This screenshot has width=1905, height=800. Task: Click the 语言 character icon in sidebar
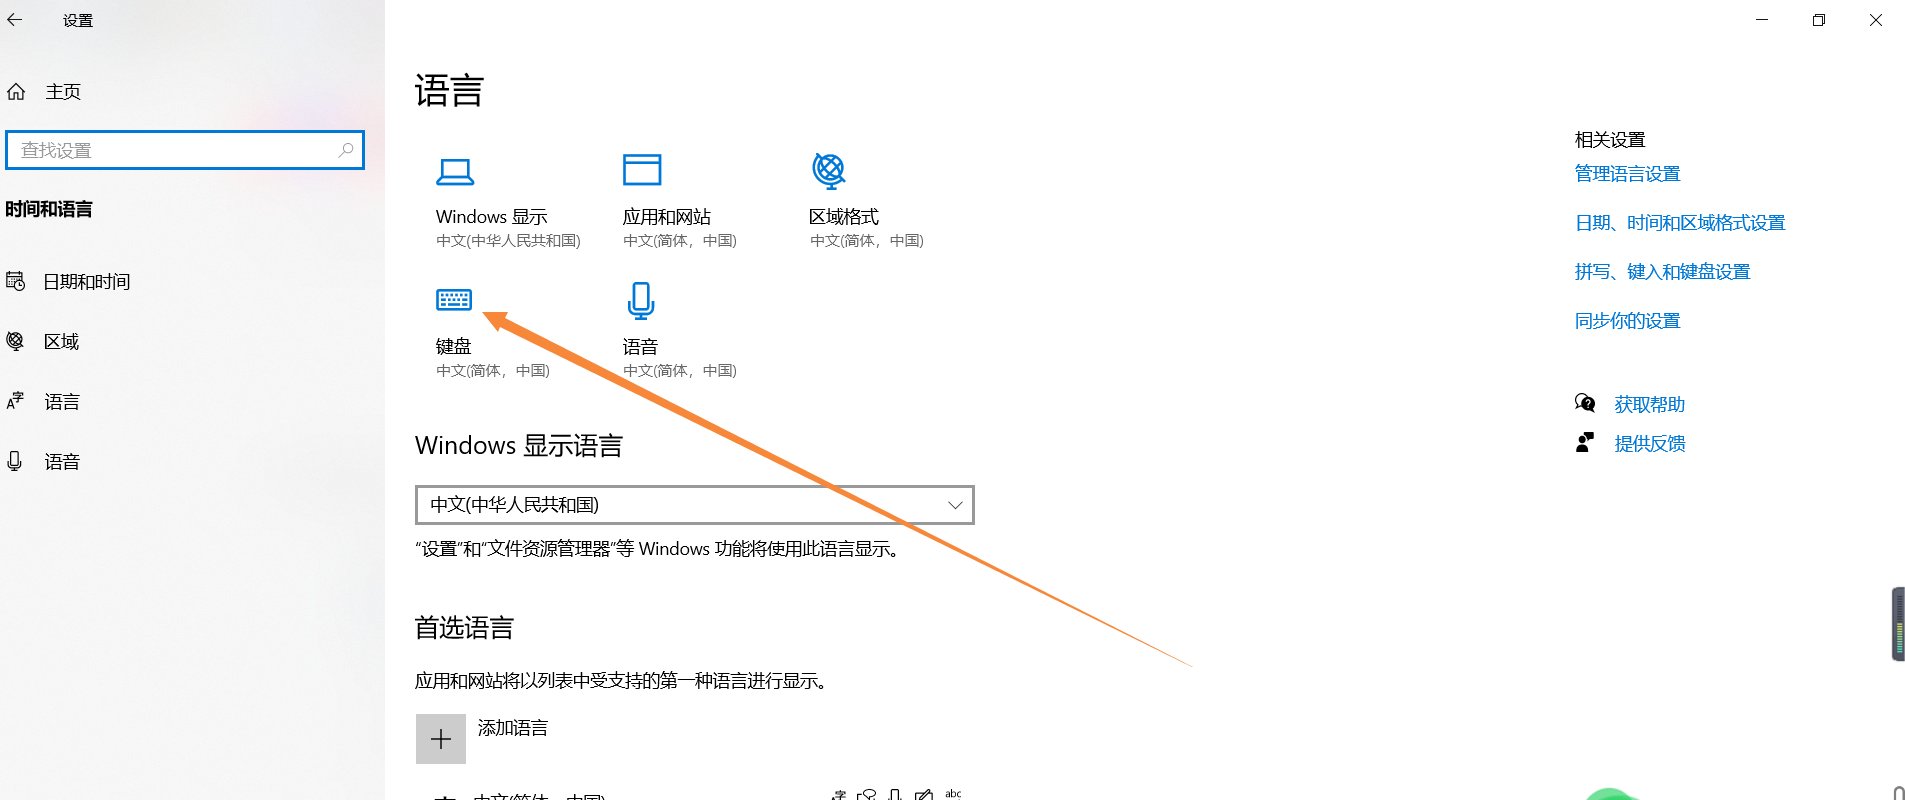[x=15, y=401]
